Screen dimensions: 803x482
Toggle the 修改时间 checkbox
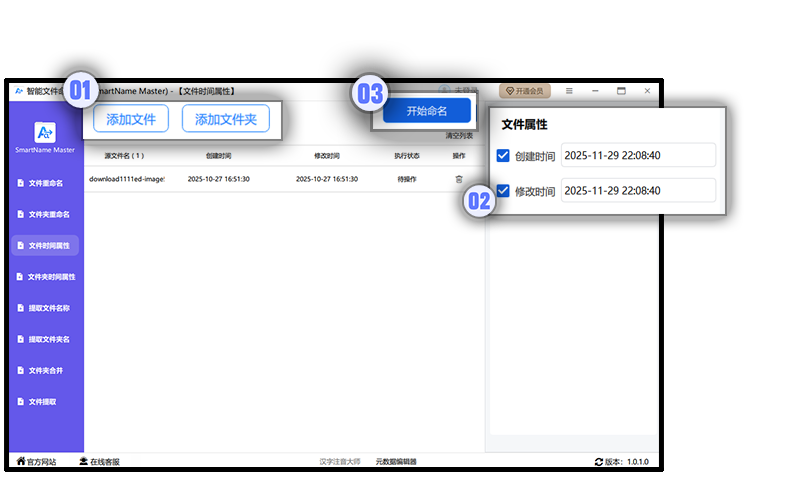pos(503,190)
